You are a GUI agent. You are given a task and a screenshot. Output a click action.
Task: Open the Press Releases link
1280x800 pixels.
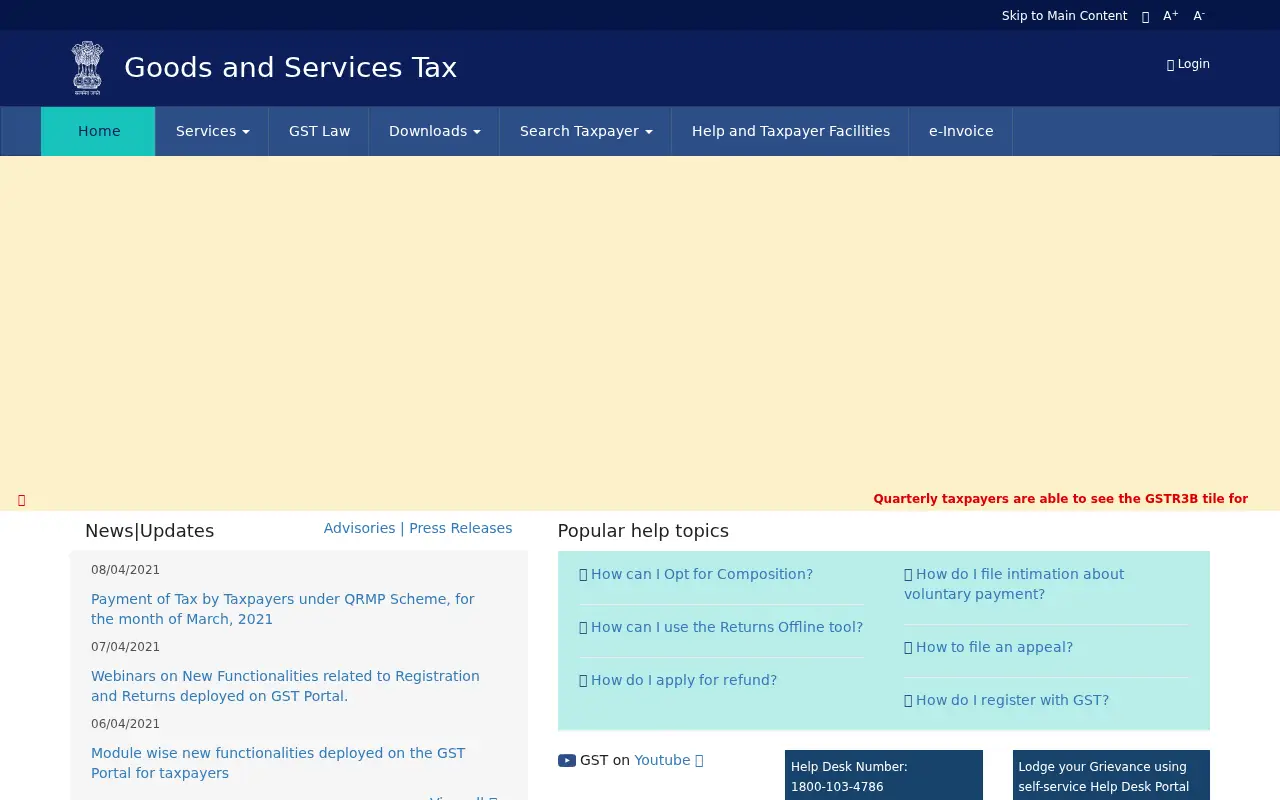coord(460,528)
